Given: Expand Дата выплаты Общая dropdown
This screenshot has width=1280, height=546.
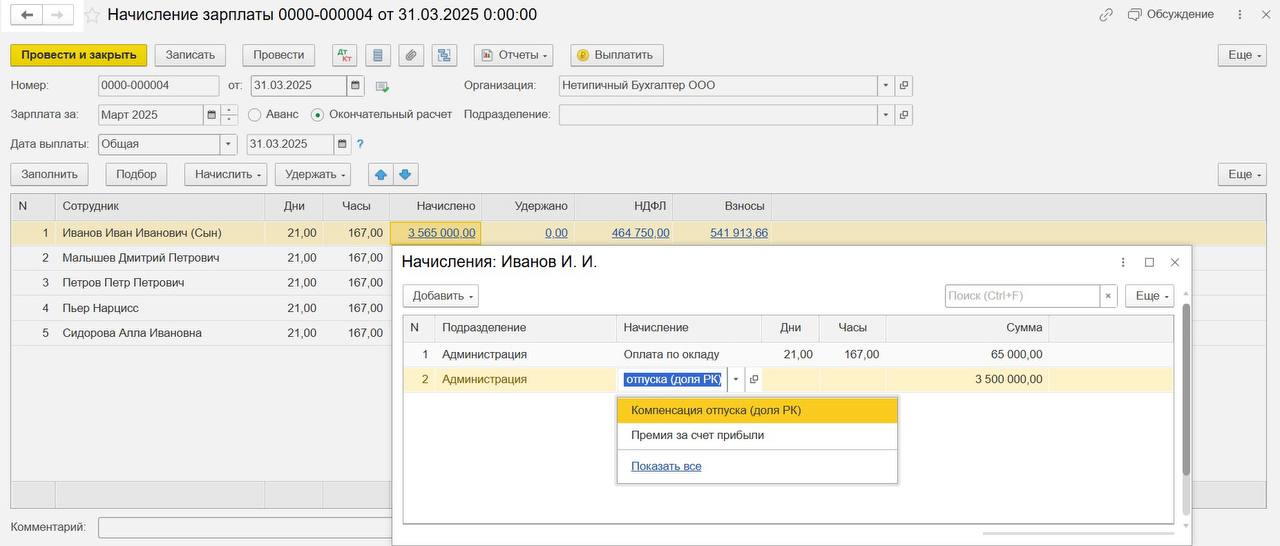Looking at the screenshot, I should click(x=228, y=144).
